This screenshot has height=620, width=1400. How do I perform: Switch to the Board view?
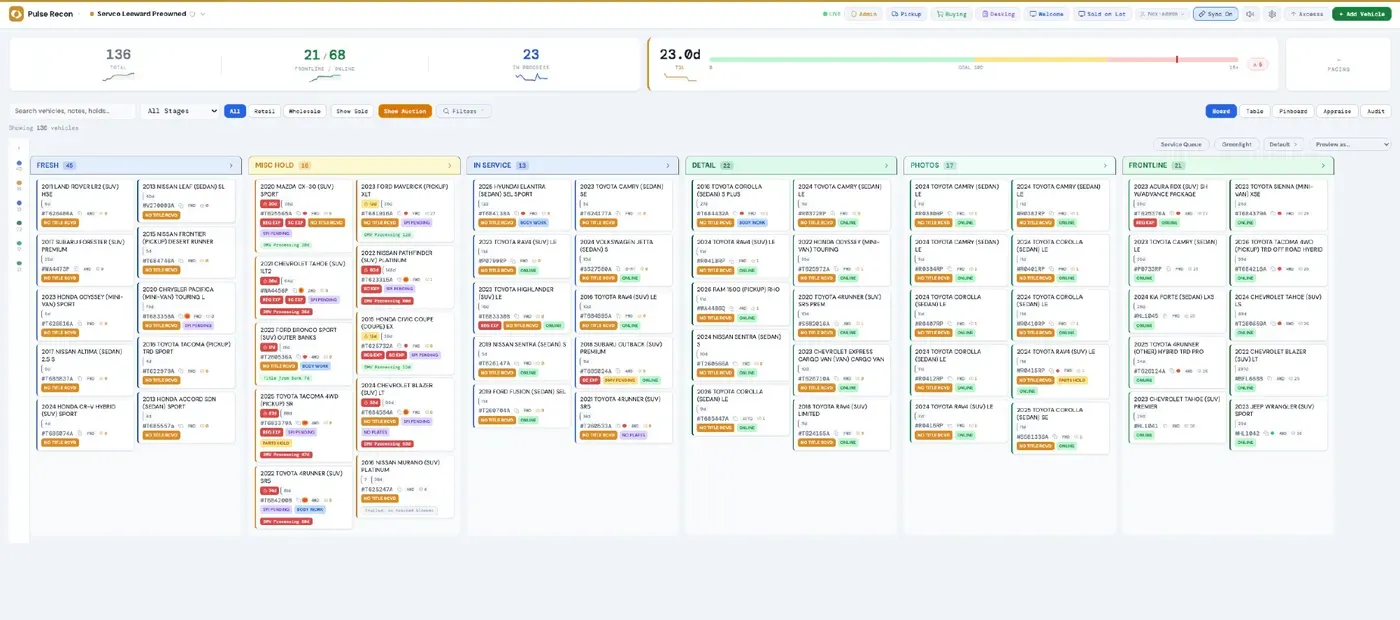click(x=1221, y=111)
